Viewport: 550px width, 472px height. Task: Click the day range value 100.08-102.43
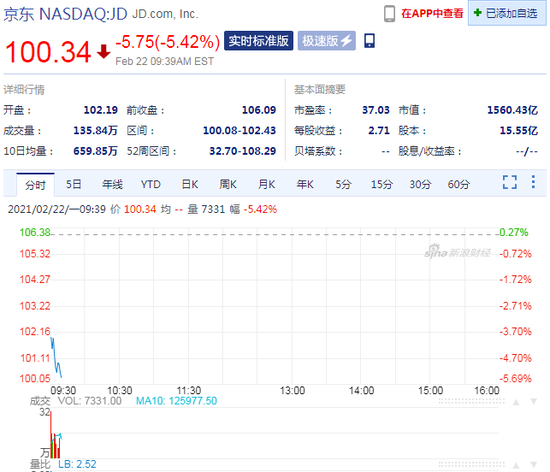[240, 130]
